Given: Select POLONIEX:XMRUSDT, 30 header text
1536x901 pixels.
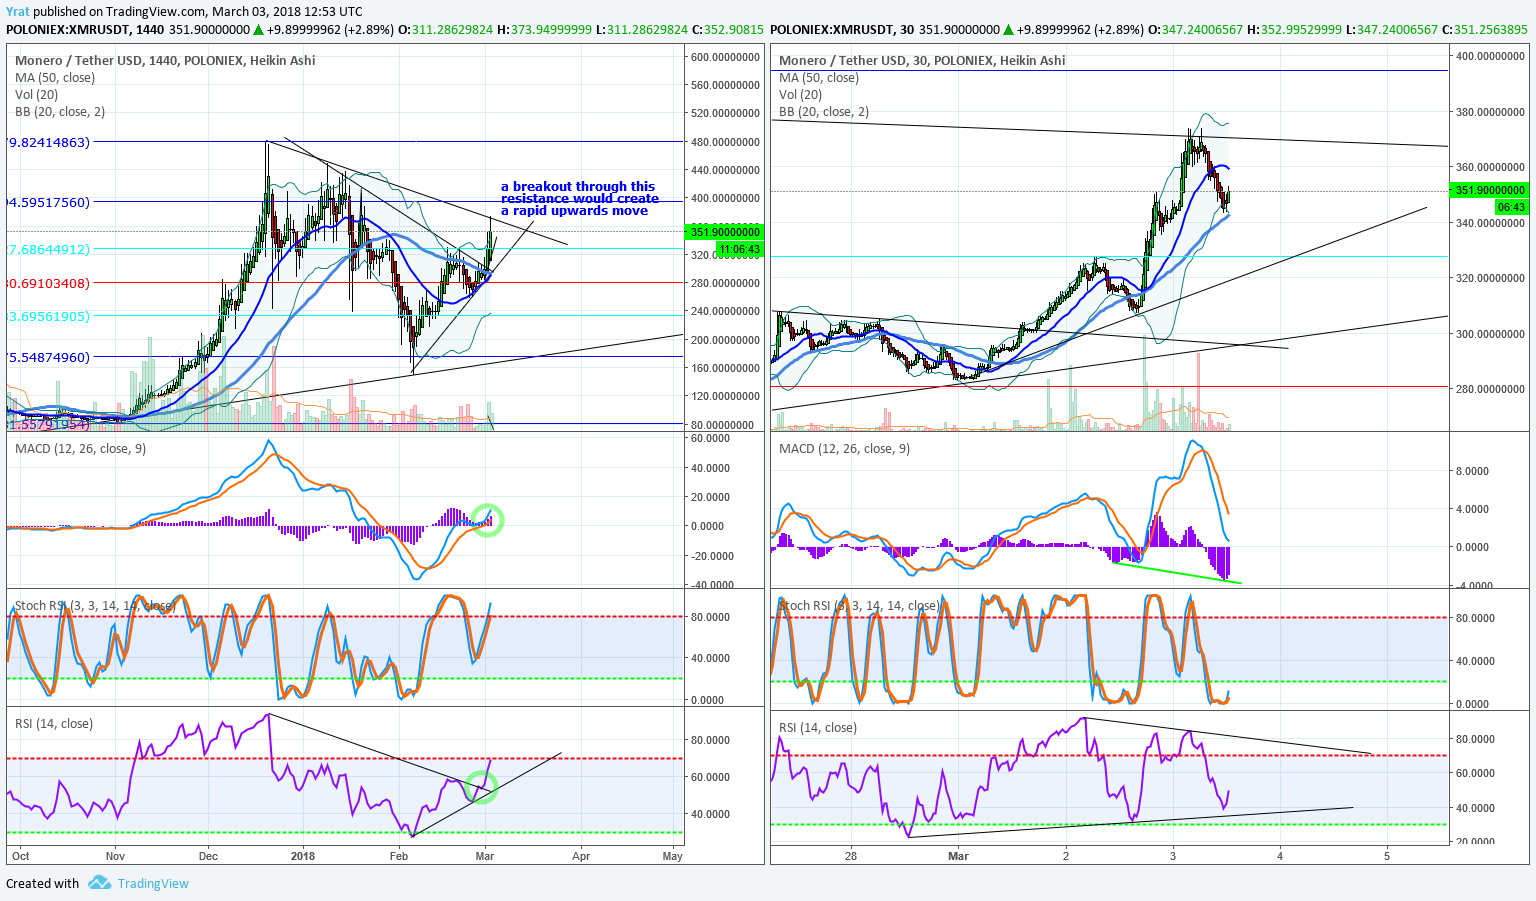Looking at the screenshot, I should tap(843, 29).
